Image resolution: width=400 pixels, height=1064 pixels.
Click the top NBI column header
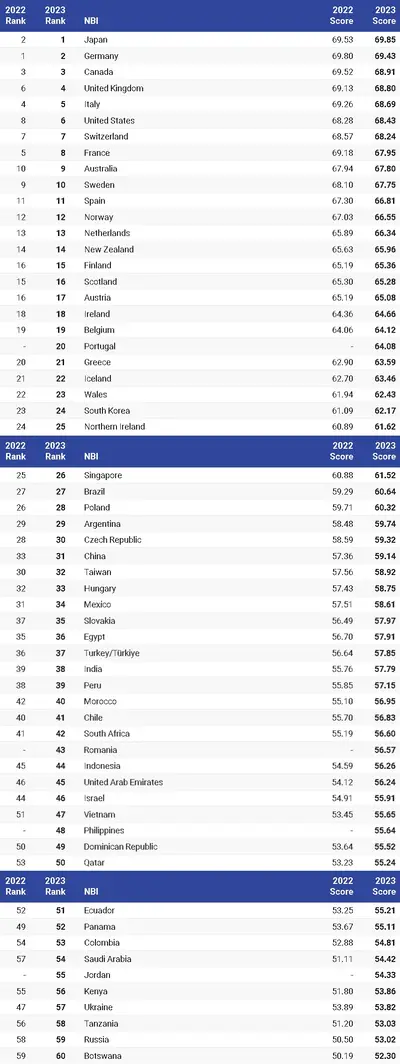pos(90,21)
